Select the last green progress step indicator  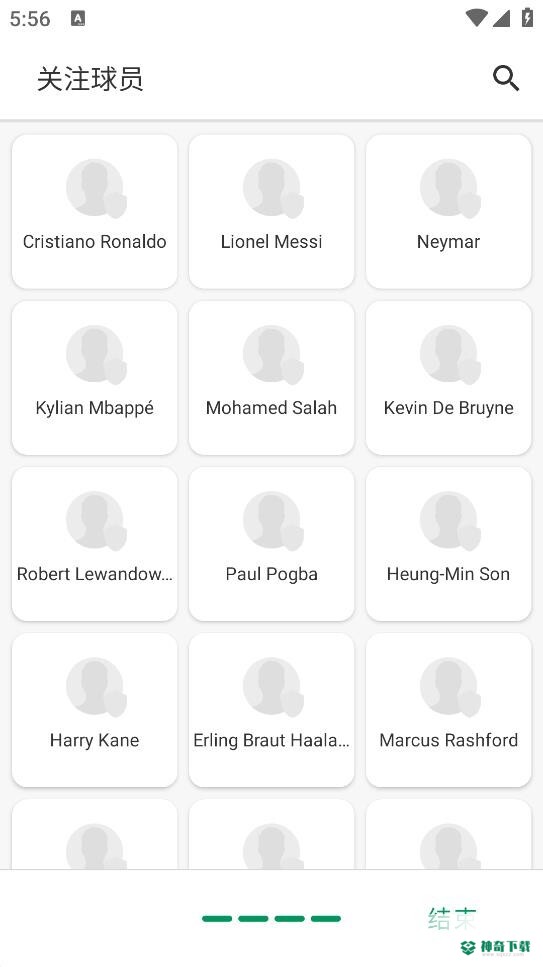click(326, 918)
